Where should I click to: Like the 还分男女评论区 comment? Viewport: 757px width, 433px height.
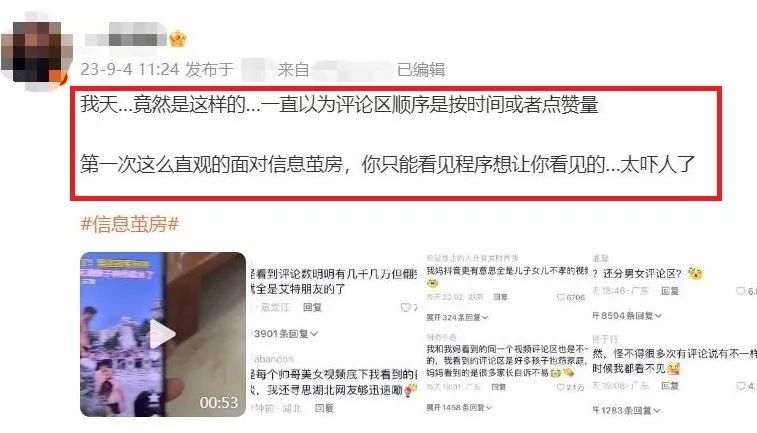[741, 291]
